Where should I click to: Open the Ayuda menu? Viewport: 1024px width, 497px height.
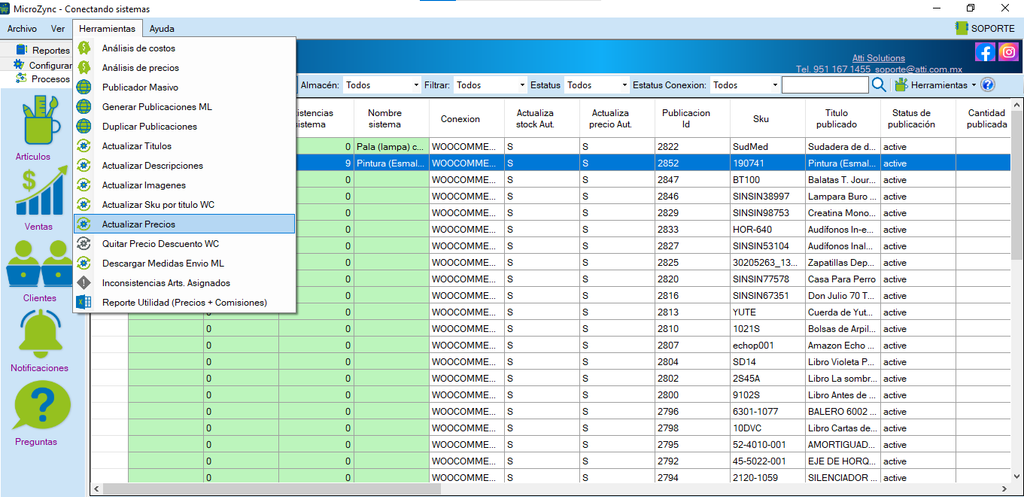coord(161,29)
